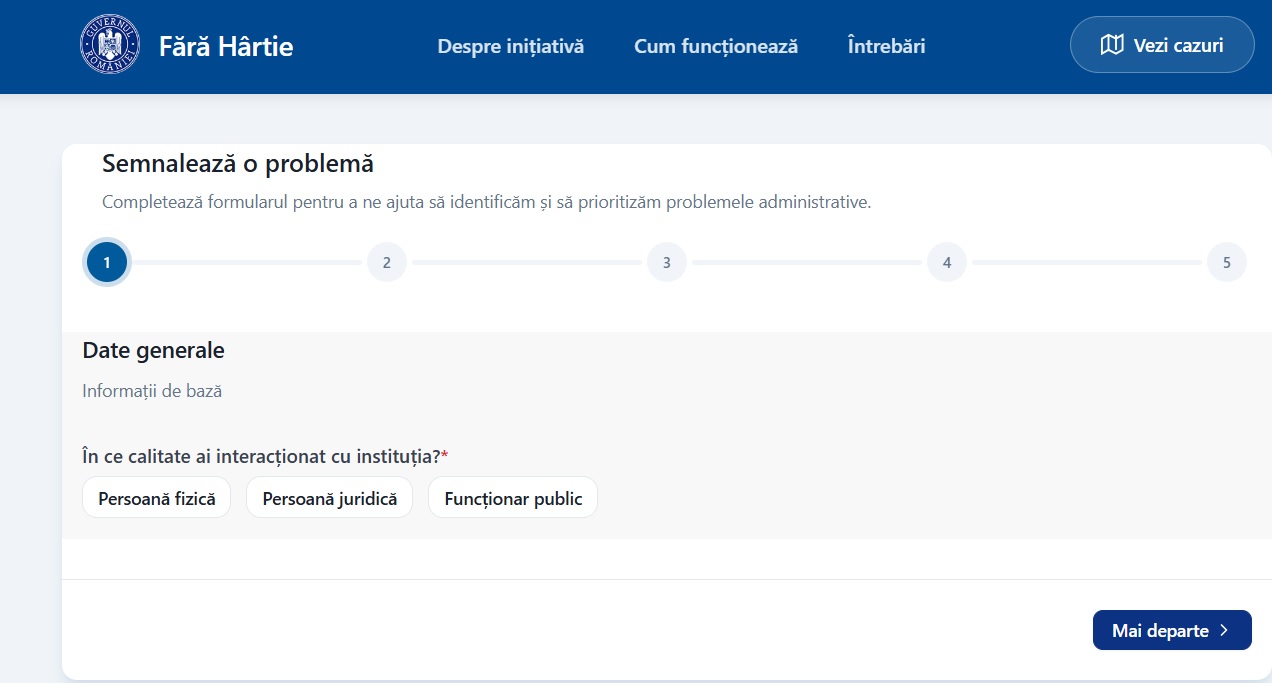
Task: Click the right chevron inside Mai departe
Action: click(x=1224, y=631)
